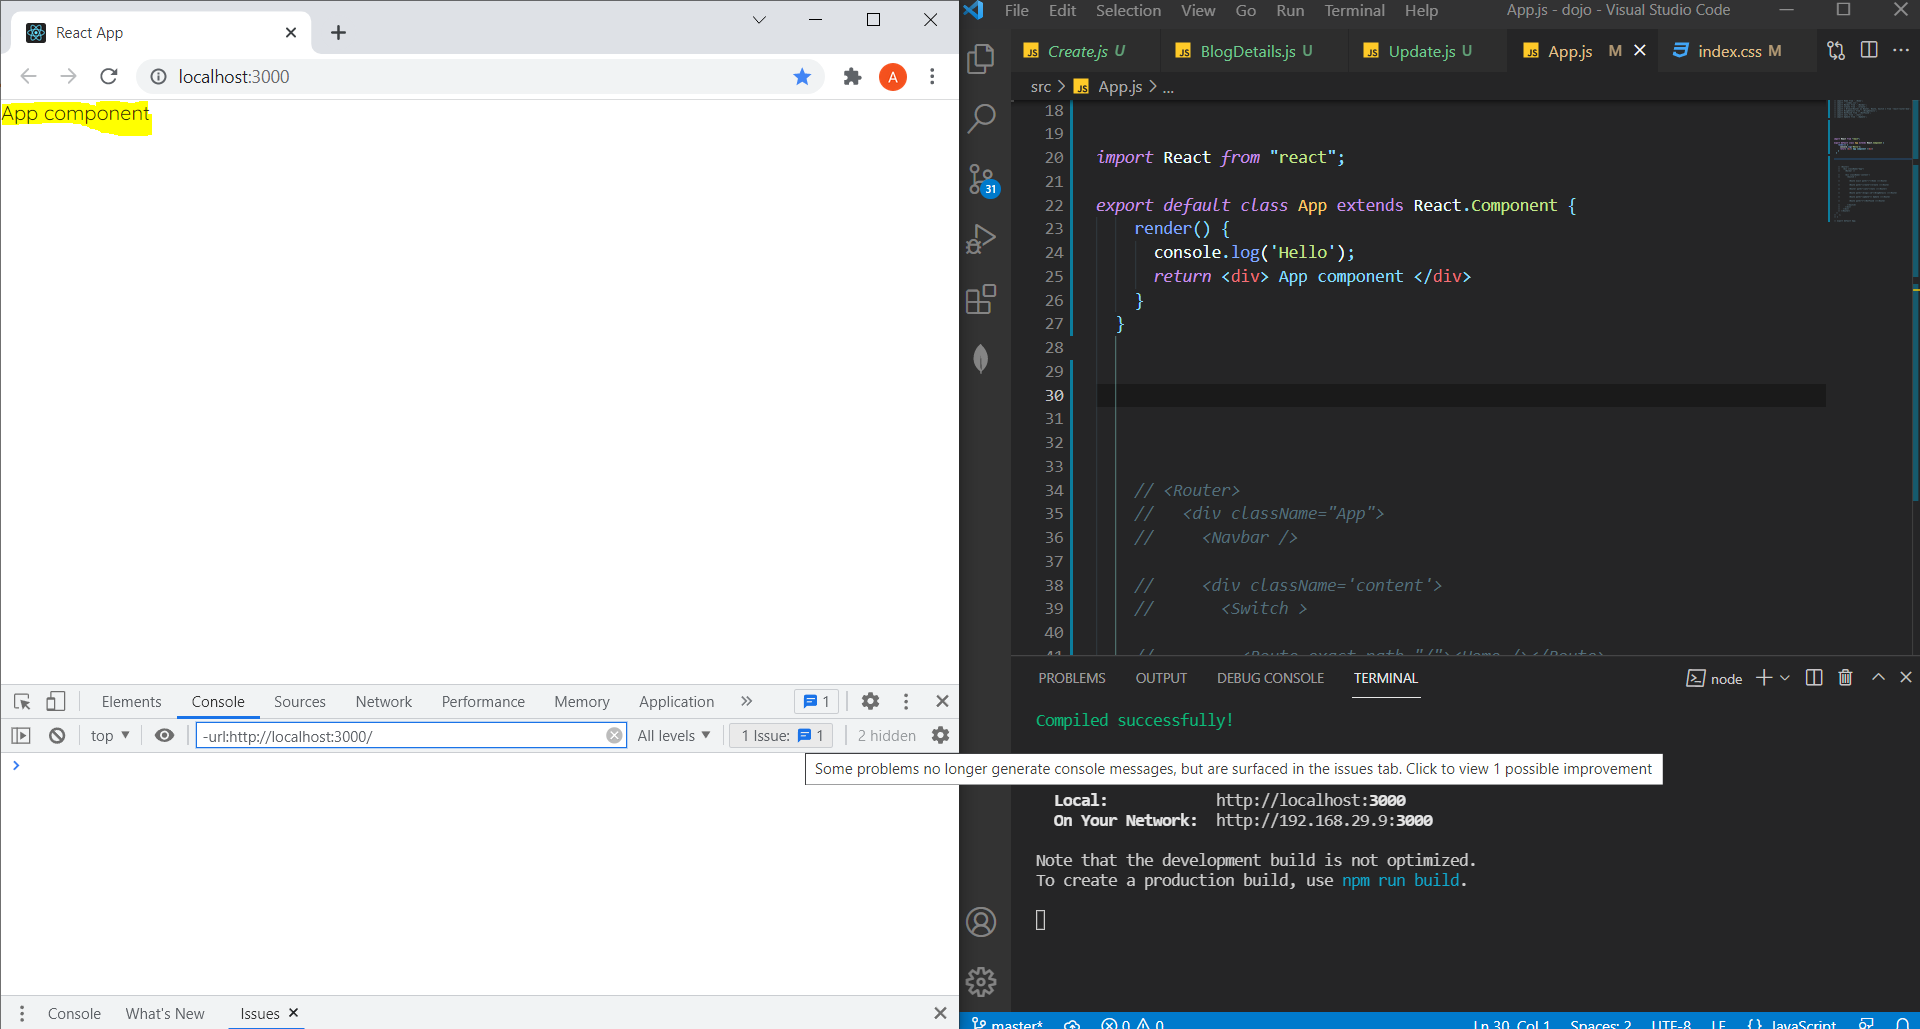Image resolution: width=1920 pixels, height=1029 pixels.
Task: Open Source Control view with 31 changes
Action: coord(983,181)
